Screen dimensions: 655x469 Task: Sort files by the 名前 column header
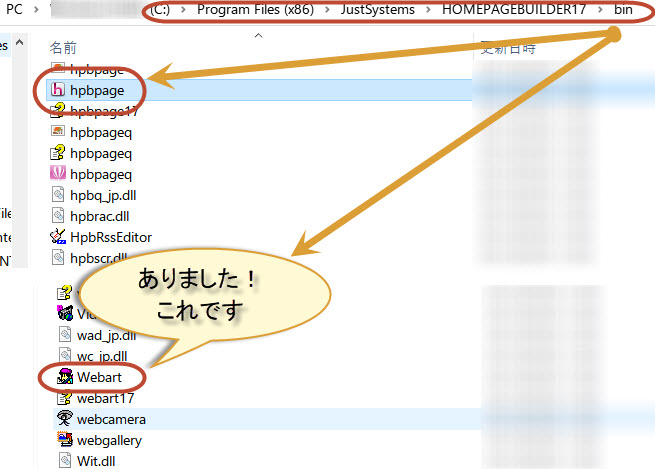point(63,48)
